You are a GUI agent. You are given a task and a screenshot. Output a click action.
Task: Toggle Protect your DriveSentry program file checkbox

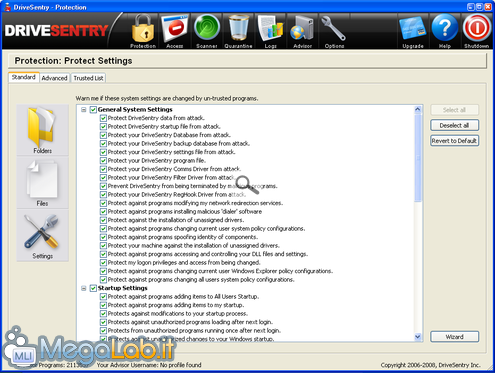tap(103, 161)
